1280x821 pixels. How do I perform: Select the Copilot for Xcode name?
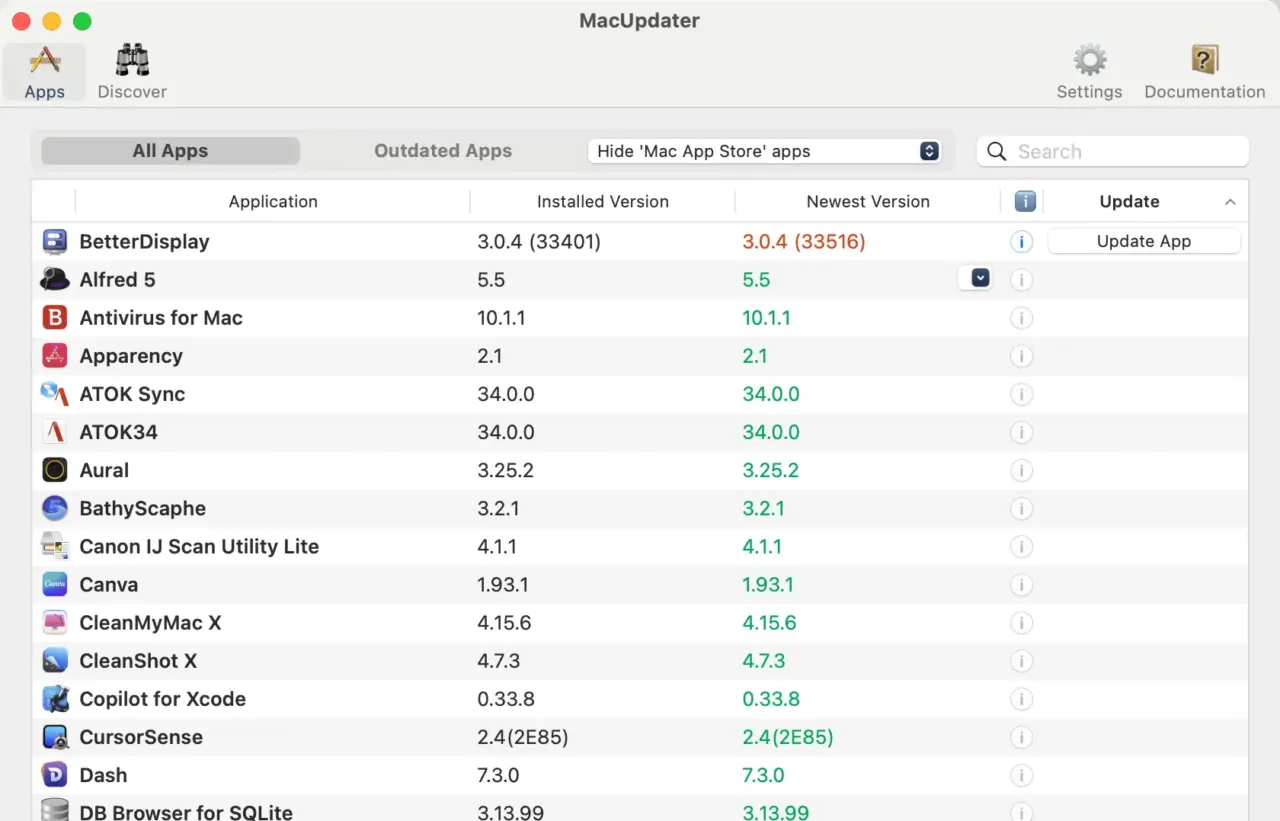tap(162, 699)
